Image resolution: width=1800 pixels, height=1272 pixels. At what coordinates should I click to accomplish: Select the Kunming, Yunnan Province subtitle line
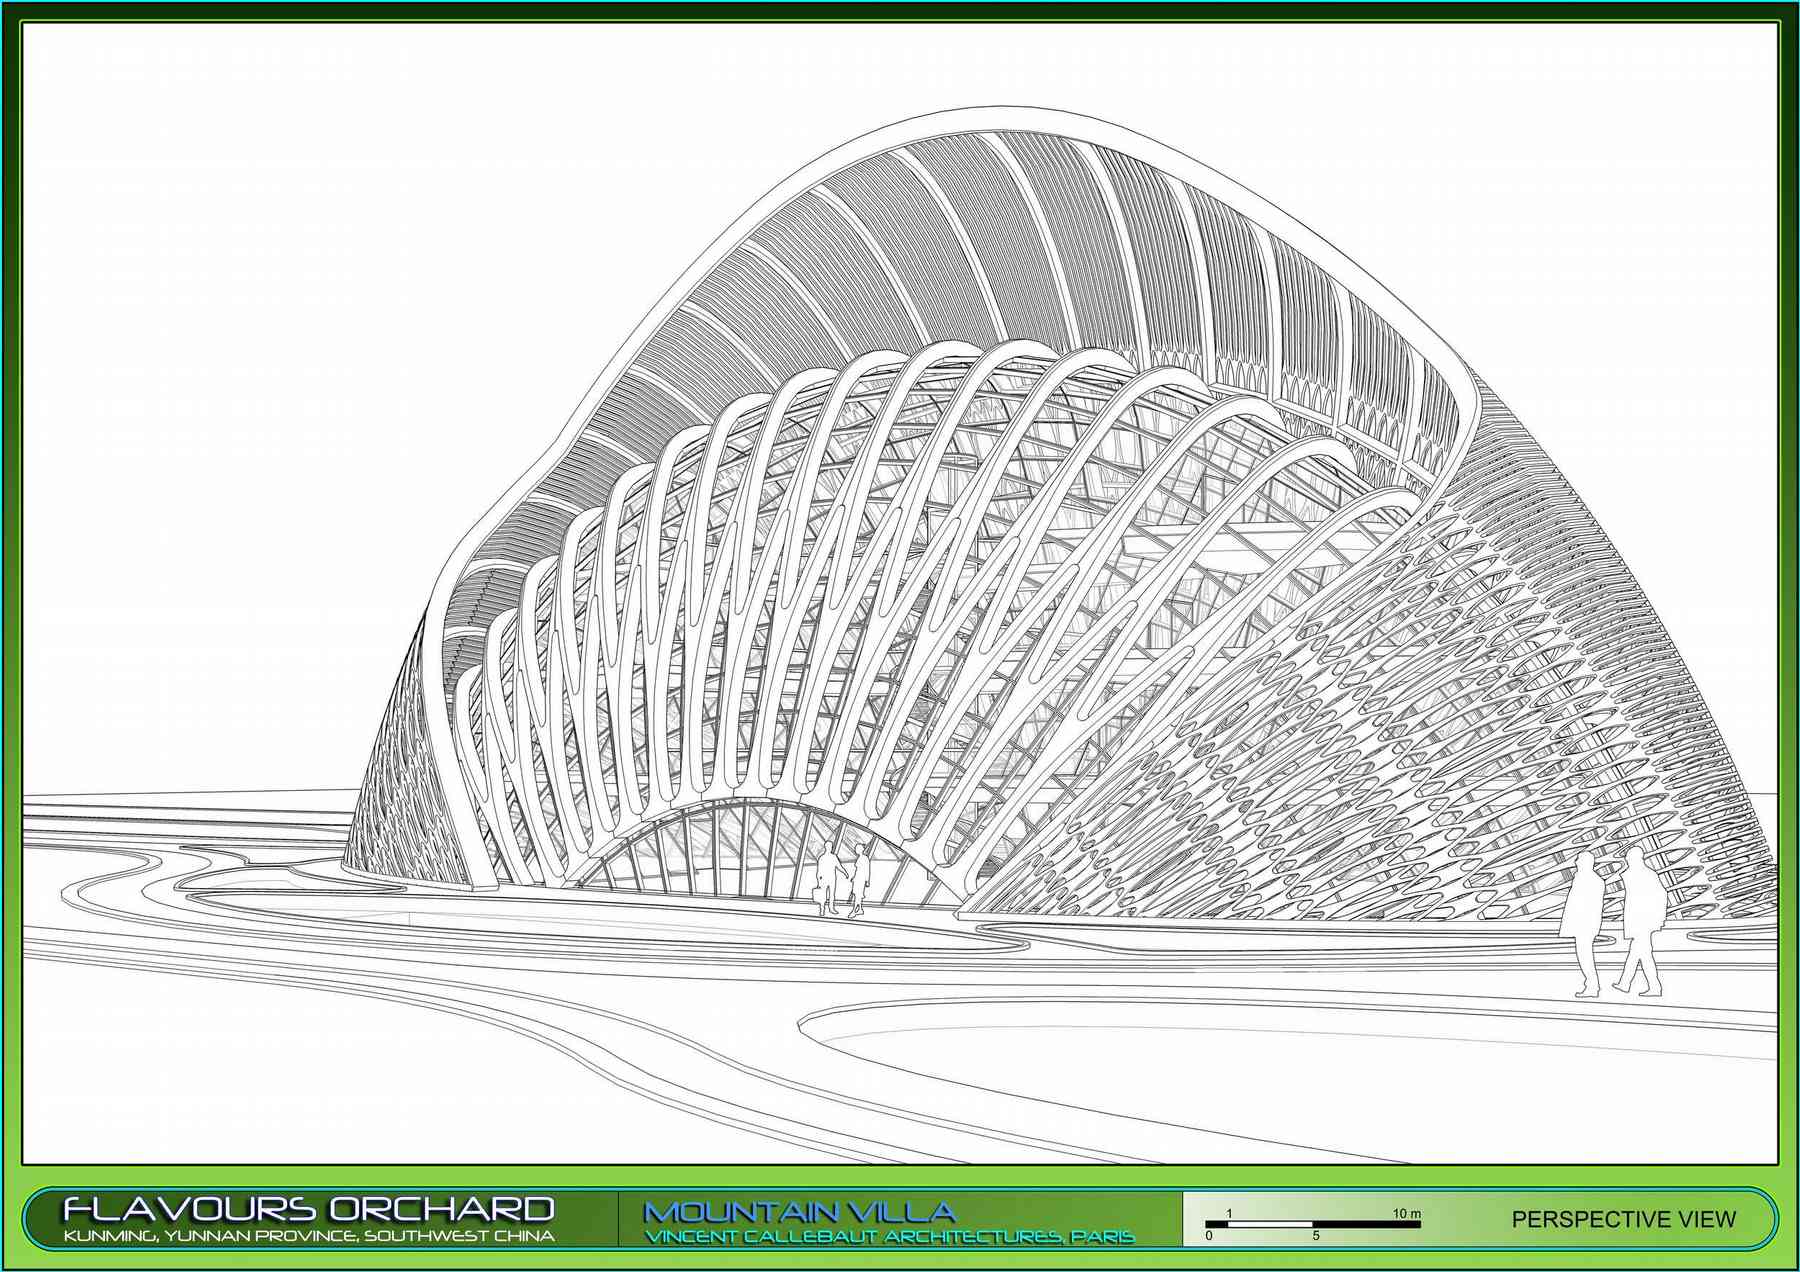[308, 1236]
